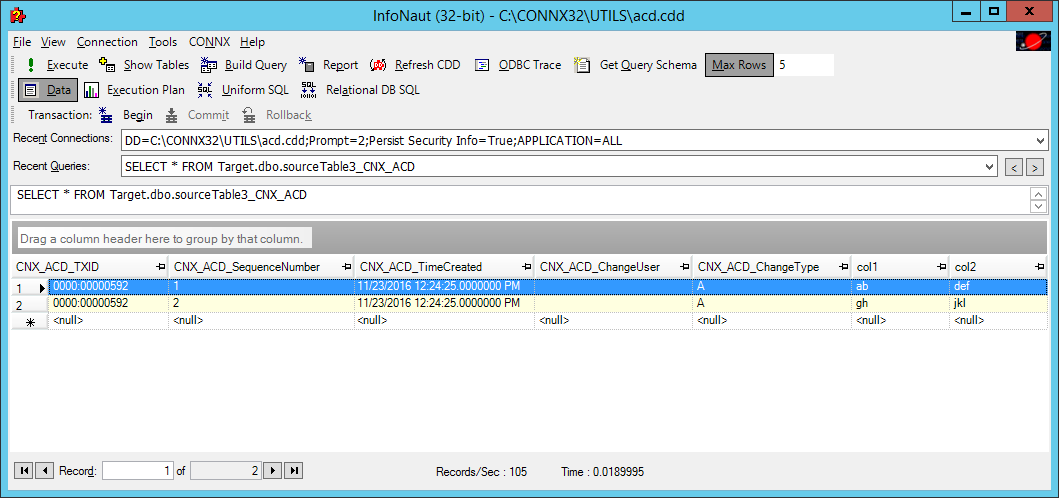Screen dimensions: 1059x498
Task: Click the InfoNaut application icon in title bar
Action: [18, 14]
